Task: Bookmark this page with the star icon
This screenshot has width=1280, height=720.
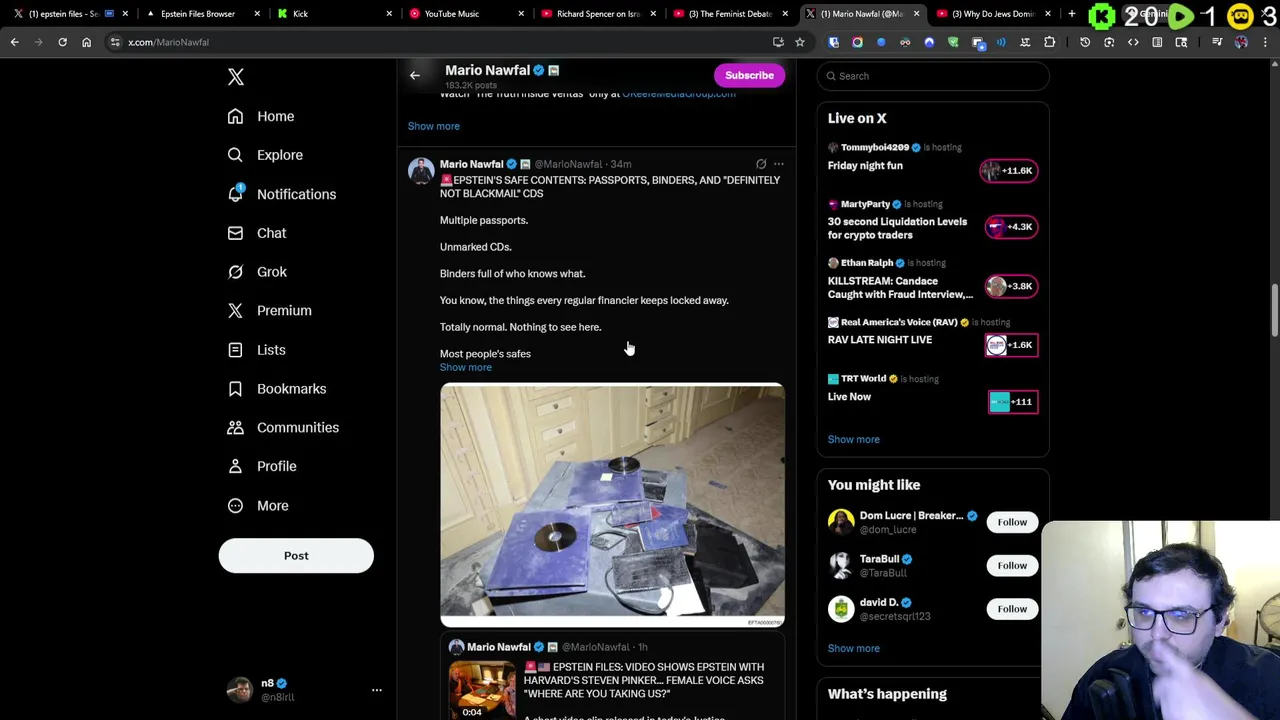Action: click(x=799, y=42)
